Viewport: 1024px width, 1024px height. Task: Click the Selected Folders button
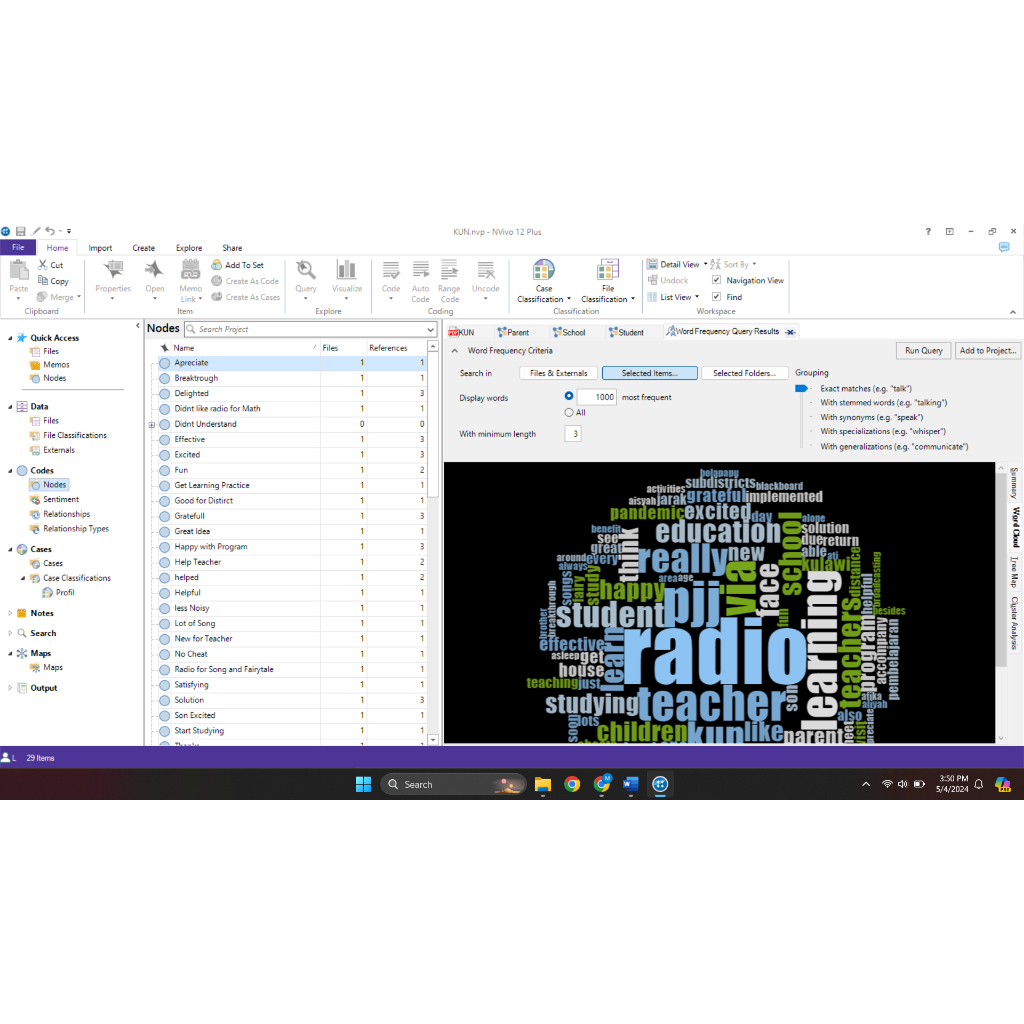pyautogui.click(x=744, y=373)
